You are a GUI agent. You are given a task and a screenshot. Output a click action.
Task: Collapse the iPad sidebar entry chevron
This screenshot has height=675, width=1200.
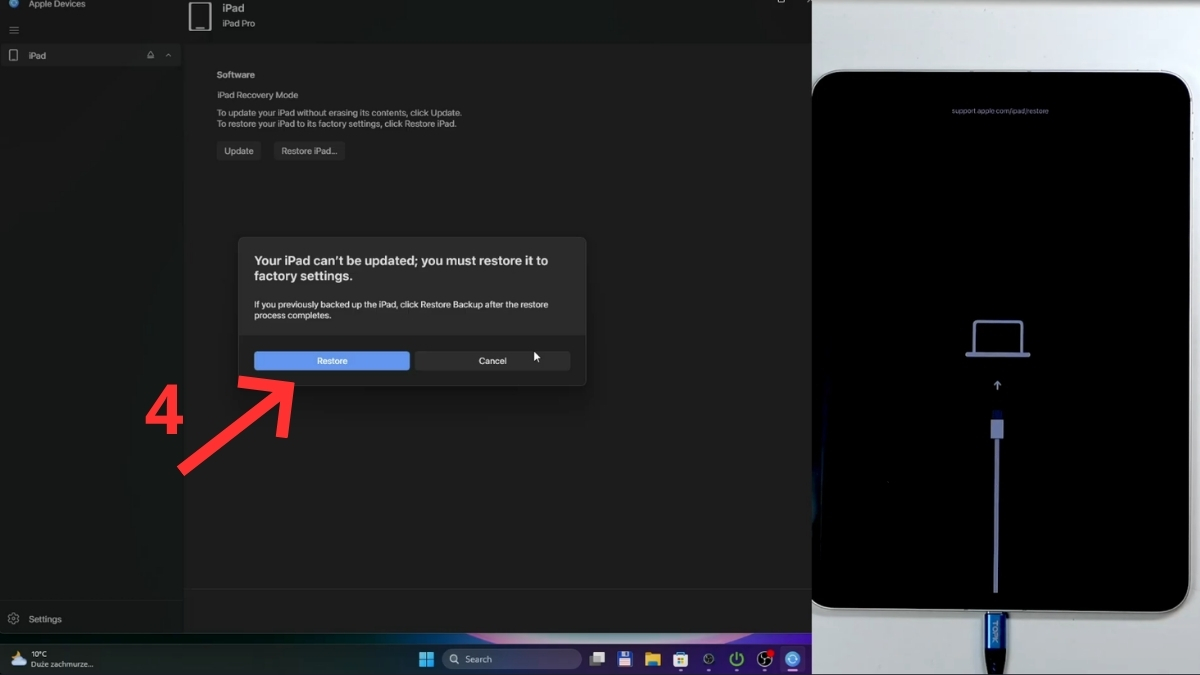tap(168, 56)
